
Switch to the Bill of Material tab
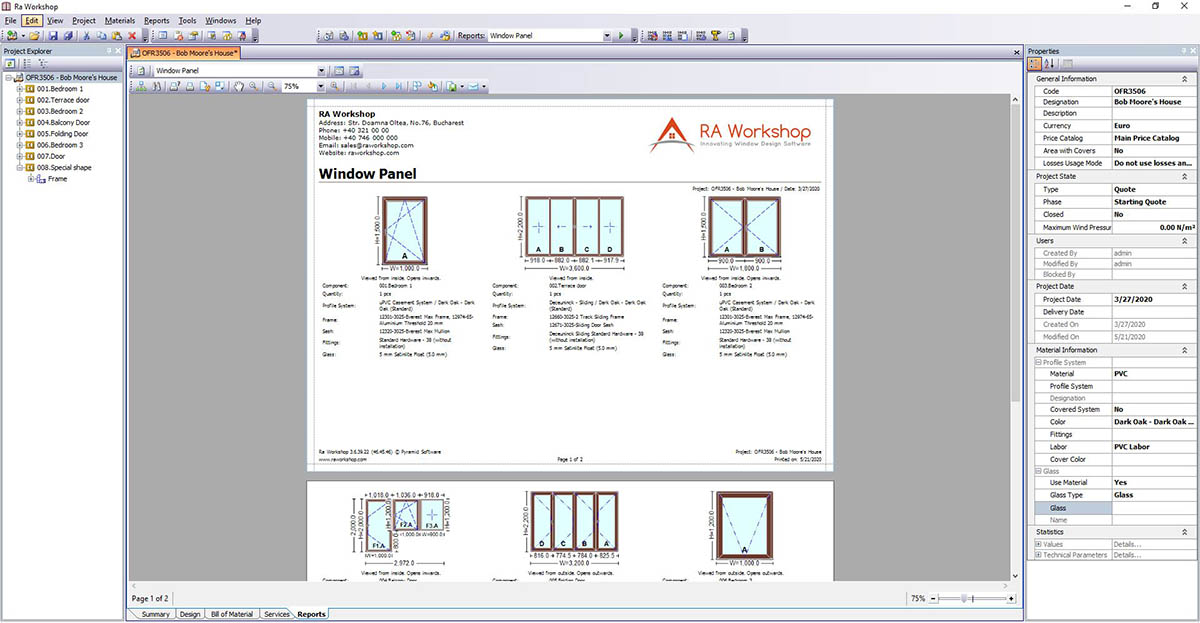pos(231,614)
